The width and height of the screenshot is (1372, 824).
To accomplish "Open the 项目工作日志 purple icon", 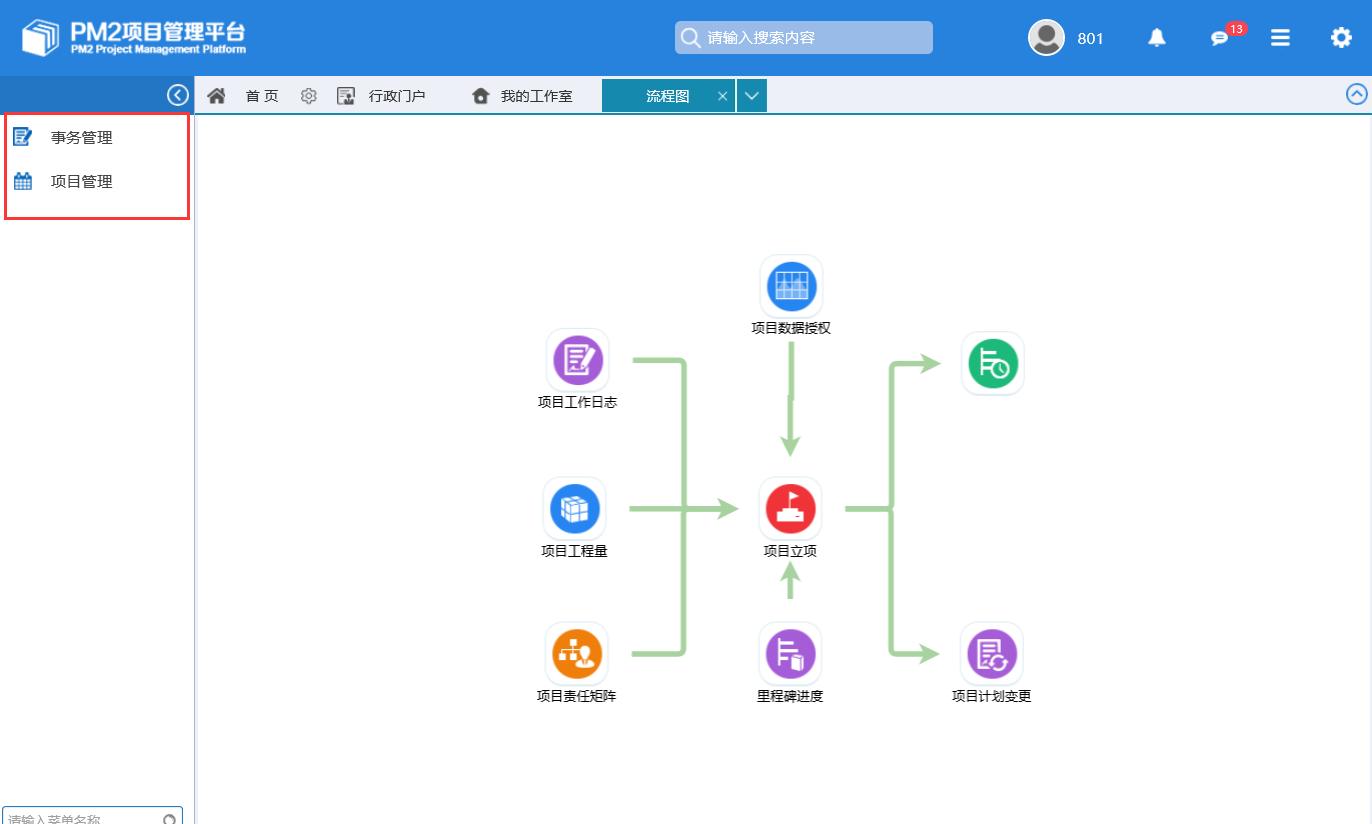I will (578, 360).
